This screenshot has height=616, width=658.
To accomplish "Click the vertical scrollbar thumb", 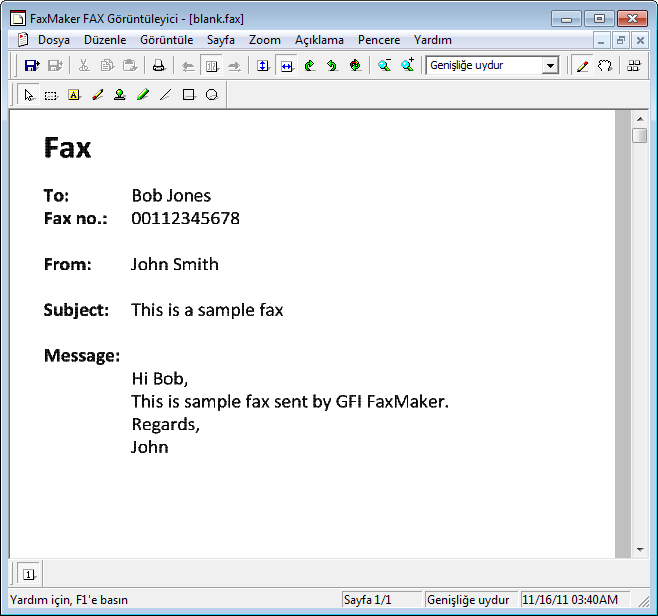I will point(640,136).
